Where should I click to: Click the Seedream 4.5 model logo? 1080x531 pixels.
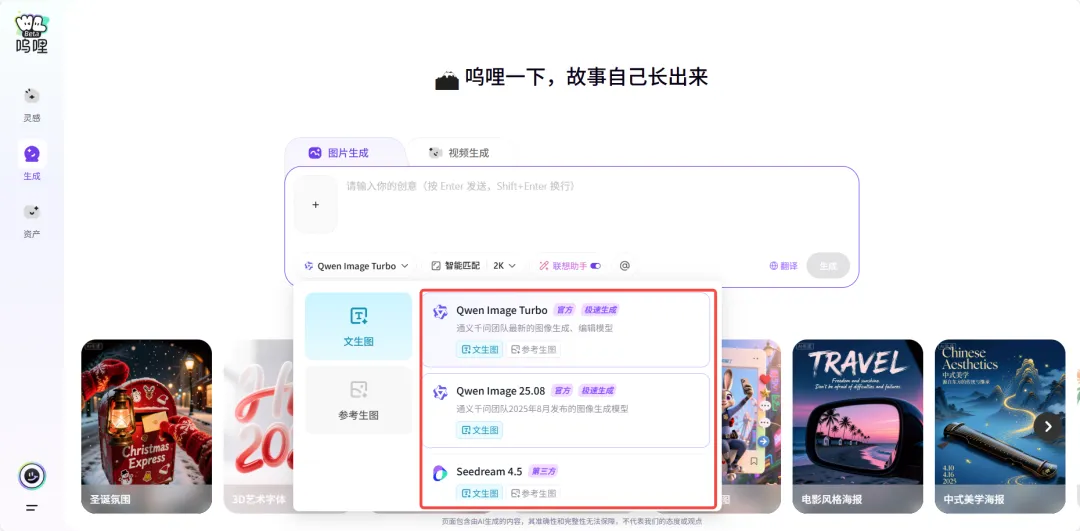pos(440,473)
